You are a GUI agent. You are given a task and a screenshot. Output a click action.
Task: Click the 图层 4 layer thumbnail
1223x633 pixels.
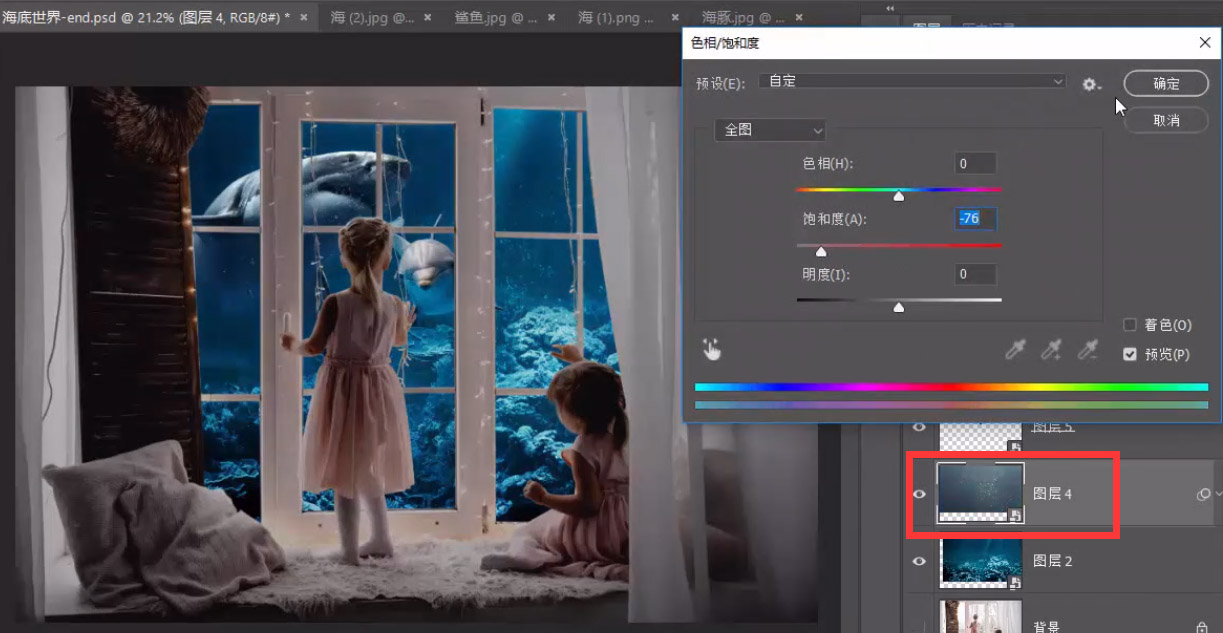pyautogui.click(x=980, y=494)
